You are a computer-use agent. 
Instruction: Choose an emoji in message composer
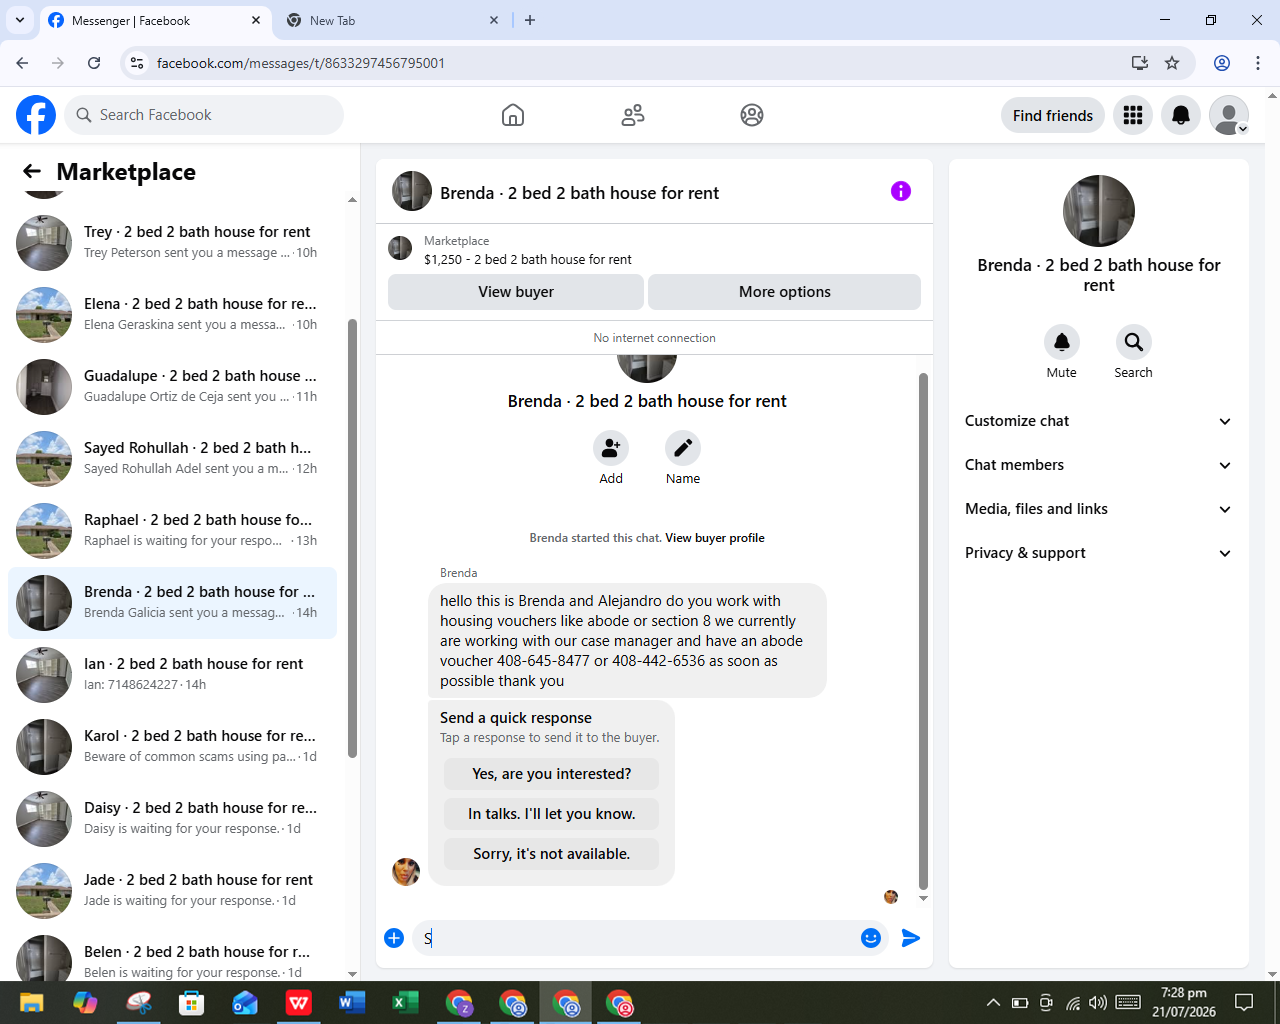click(871, 938)
